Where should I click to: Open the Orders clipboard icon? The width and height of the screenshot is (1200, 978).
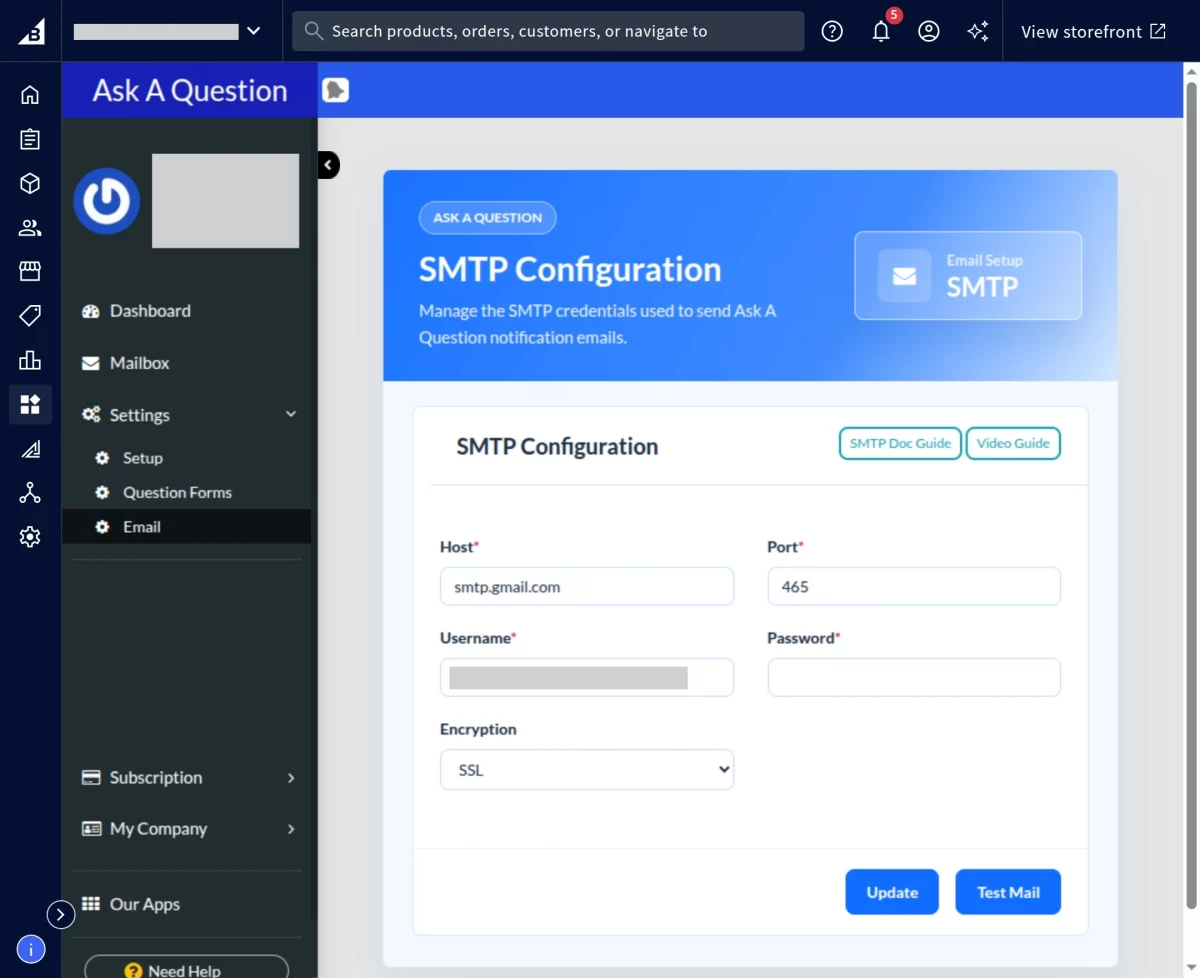point(30,139)
